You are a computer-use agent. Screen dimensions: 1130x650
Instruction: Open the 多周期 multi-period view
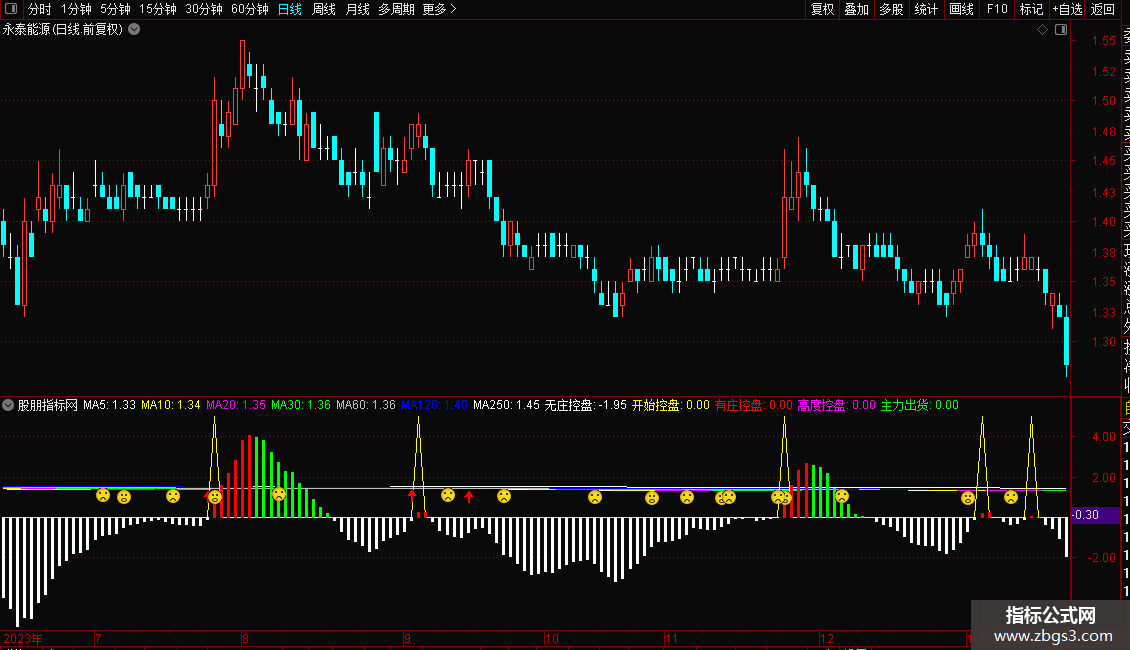click(x=396, y=9)
